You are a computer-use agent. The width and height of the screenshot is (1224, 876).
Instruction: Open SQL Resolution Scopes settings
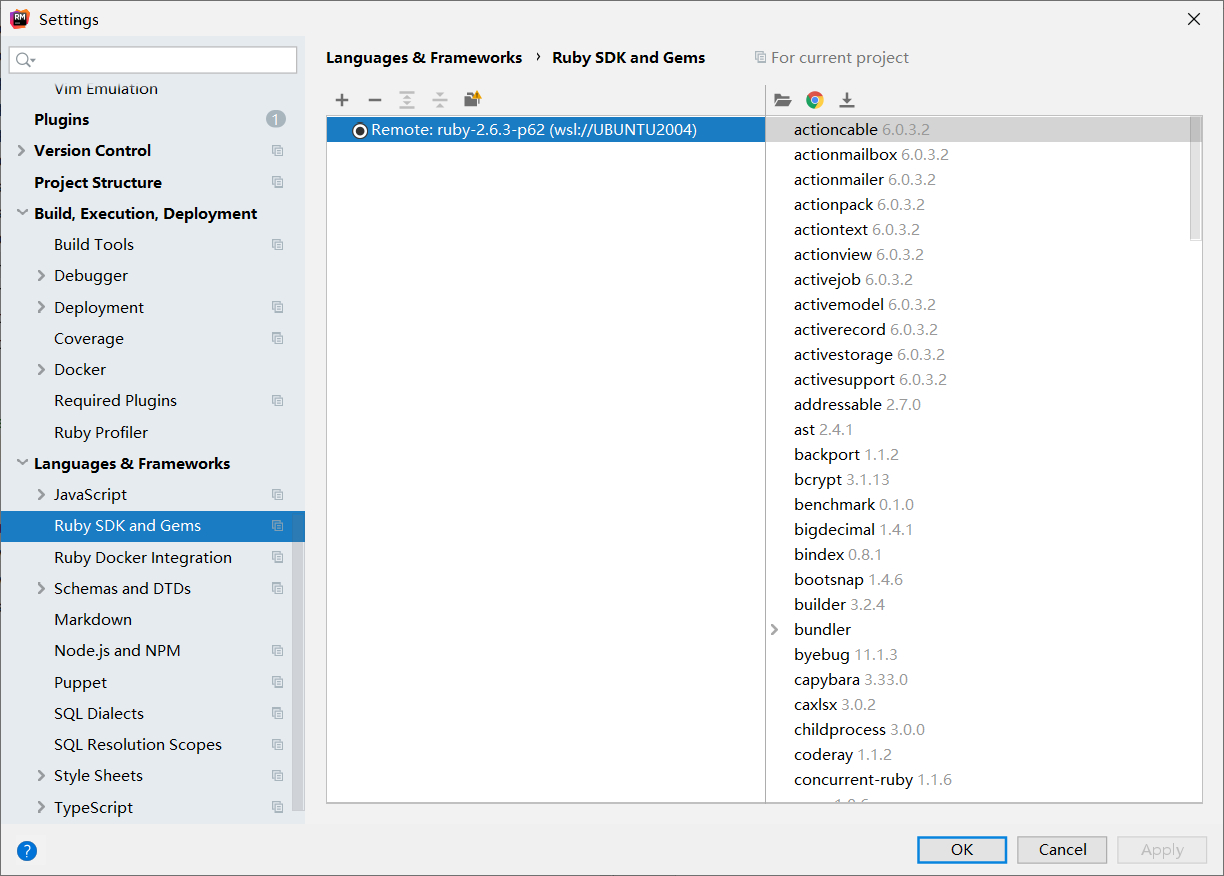[x=138, y=745]
